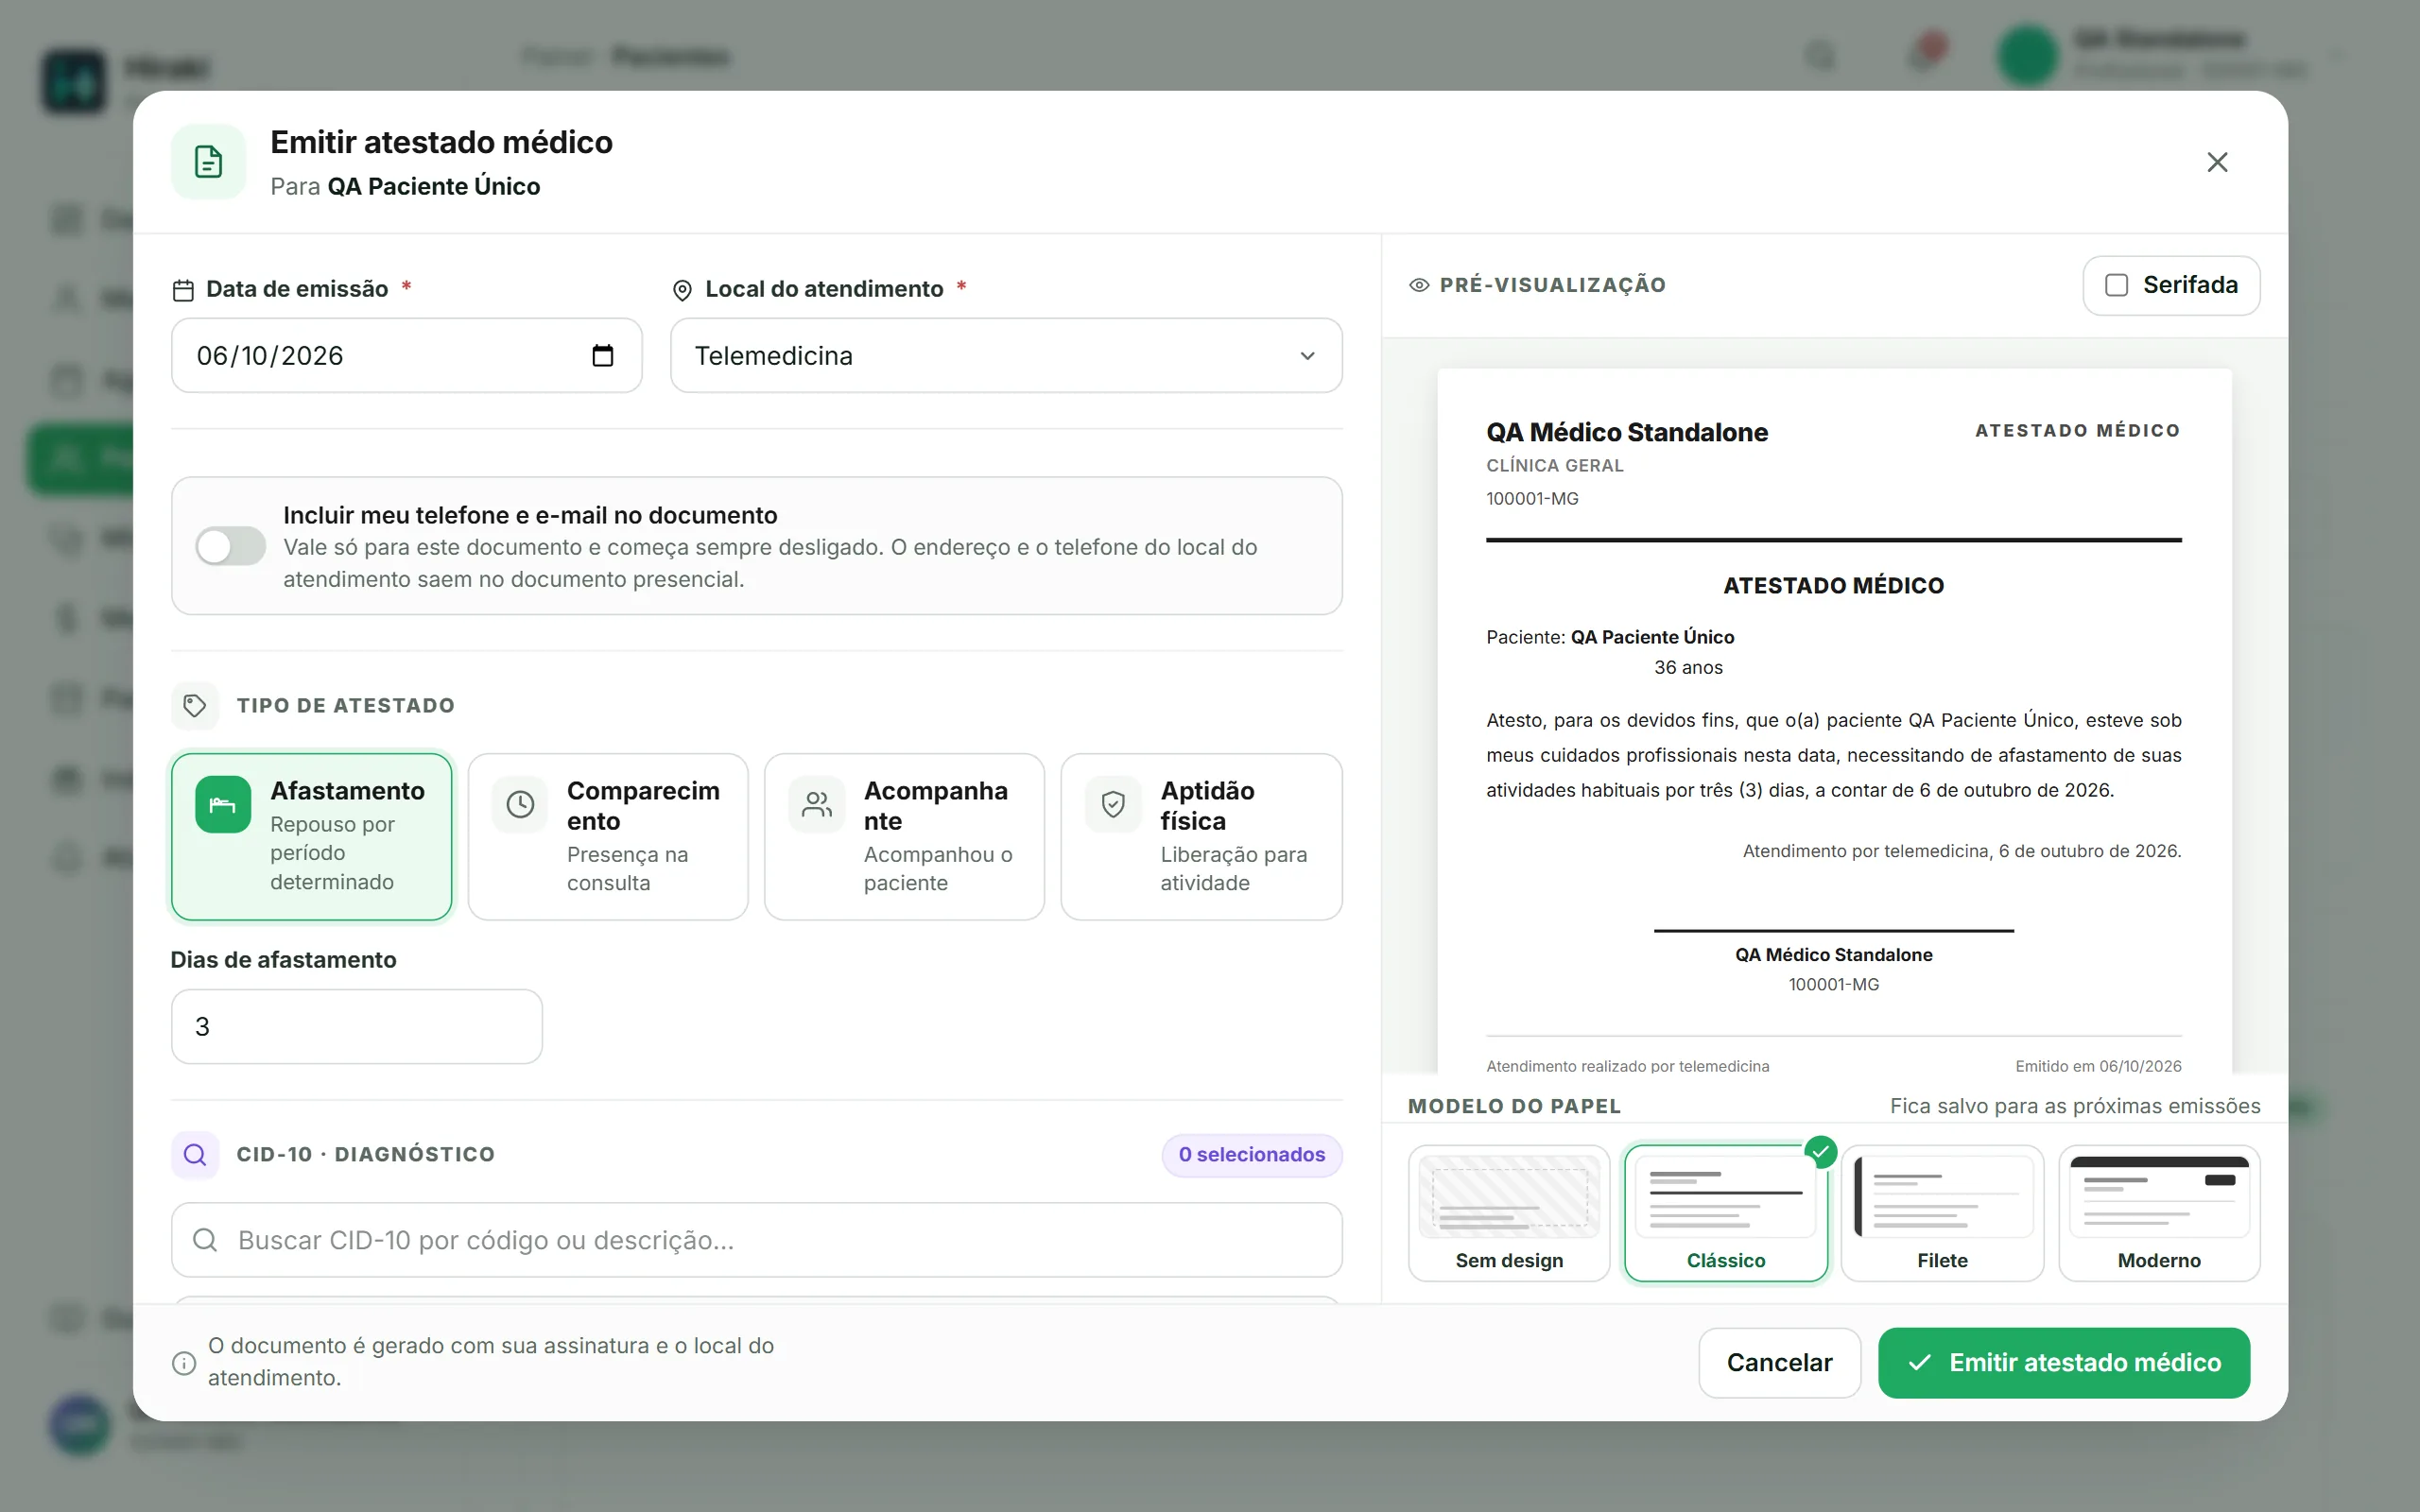Click the info icon in the dialog footer
This screenshot has width=2420, height=1512.
click(x=184, y=1363)
